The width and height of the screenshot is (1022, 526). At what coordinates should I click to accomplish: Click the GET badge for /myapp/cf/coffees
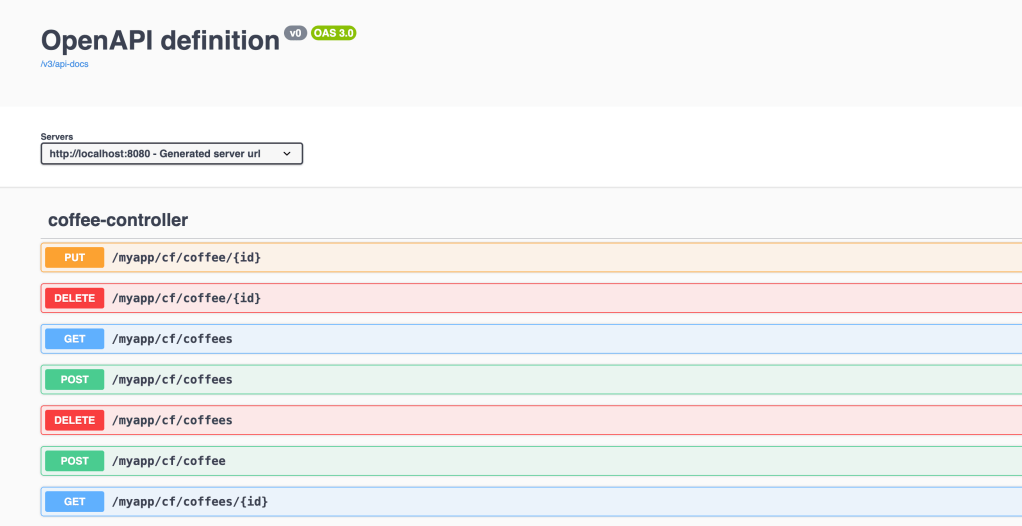[x=75, y=339]
